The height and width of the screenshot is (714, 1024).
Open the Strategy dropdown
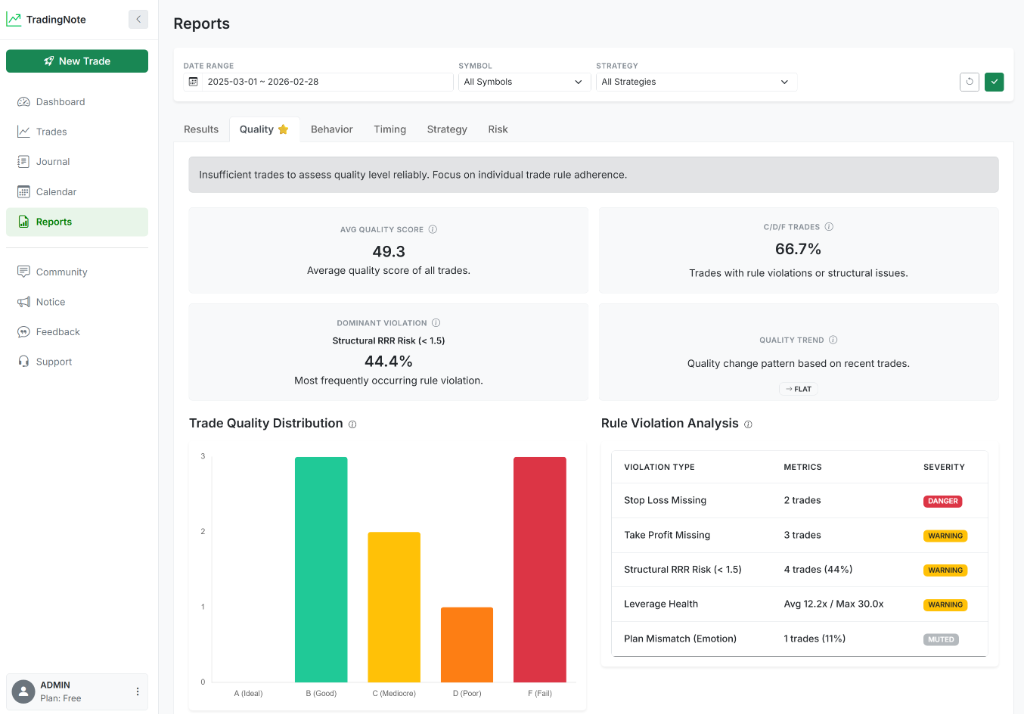[696, 82]
